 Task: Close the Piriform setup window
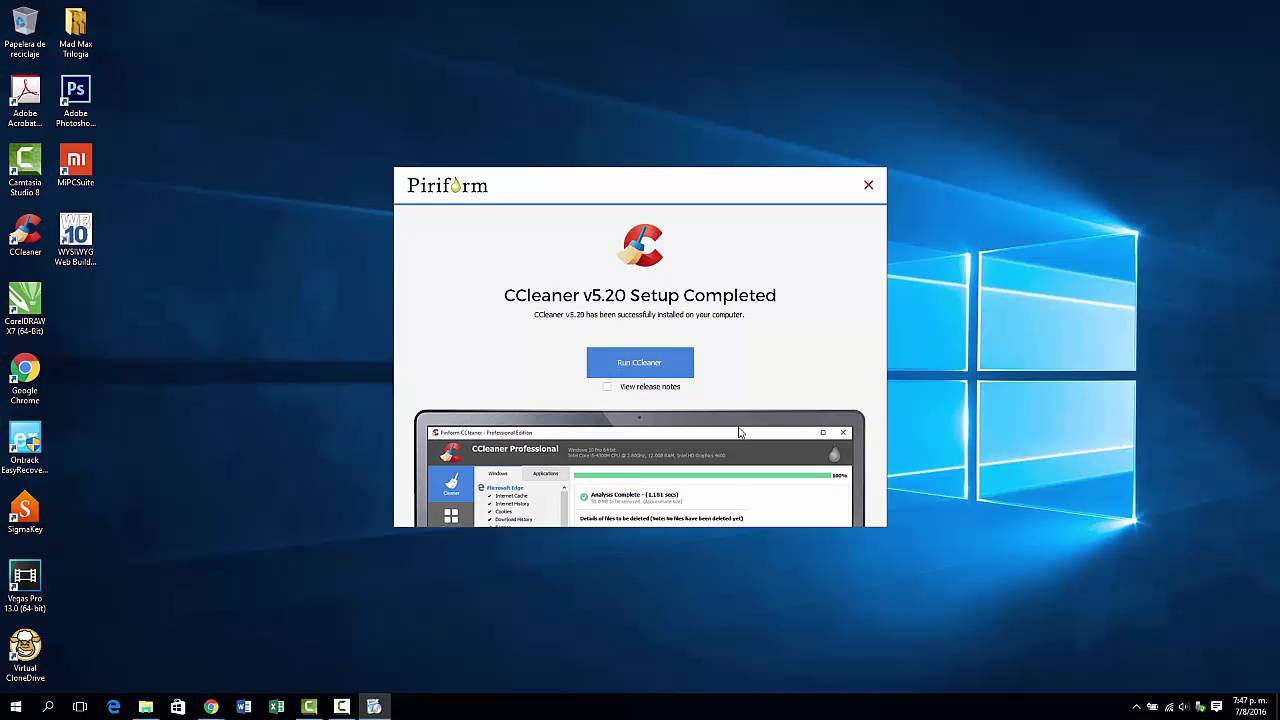(868, 185)
